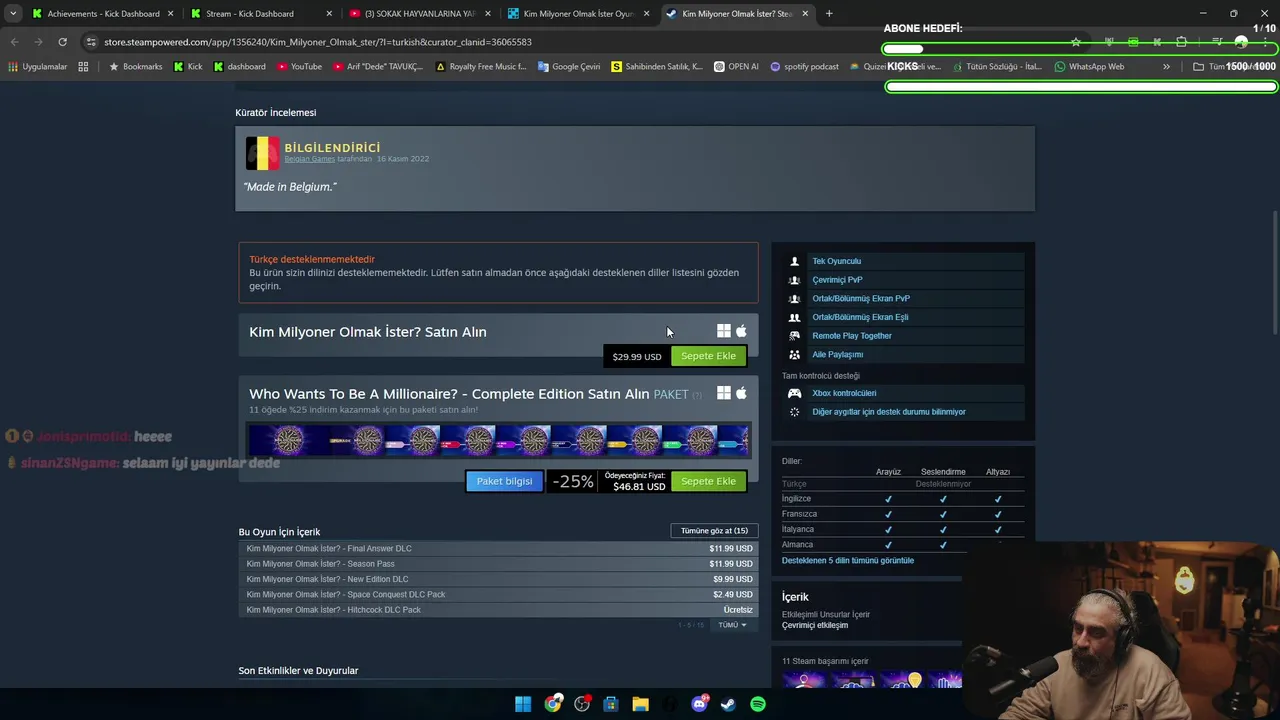Viewport: 1280px width, 720px height.
Task: Open Steam from the taskbar
Action: [728, 704]
